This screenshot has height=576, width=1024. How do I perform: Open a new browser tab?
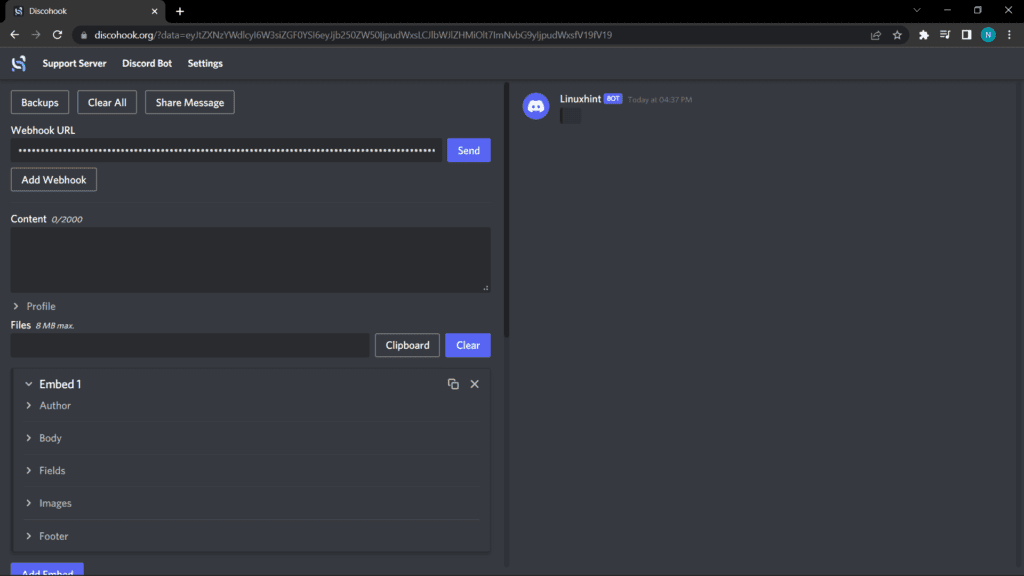[180, 11]
